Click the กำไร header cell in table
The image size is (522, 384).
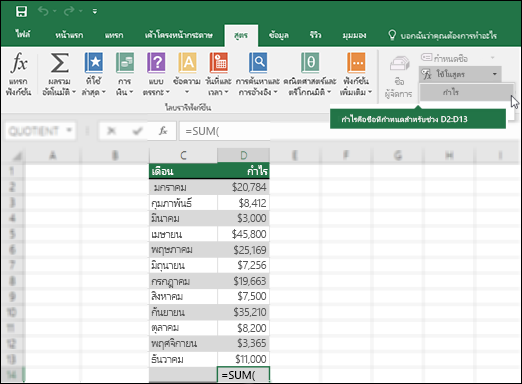click(243, 171)
